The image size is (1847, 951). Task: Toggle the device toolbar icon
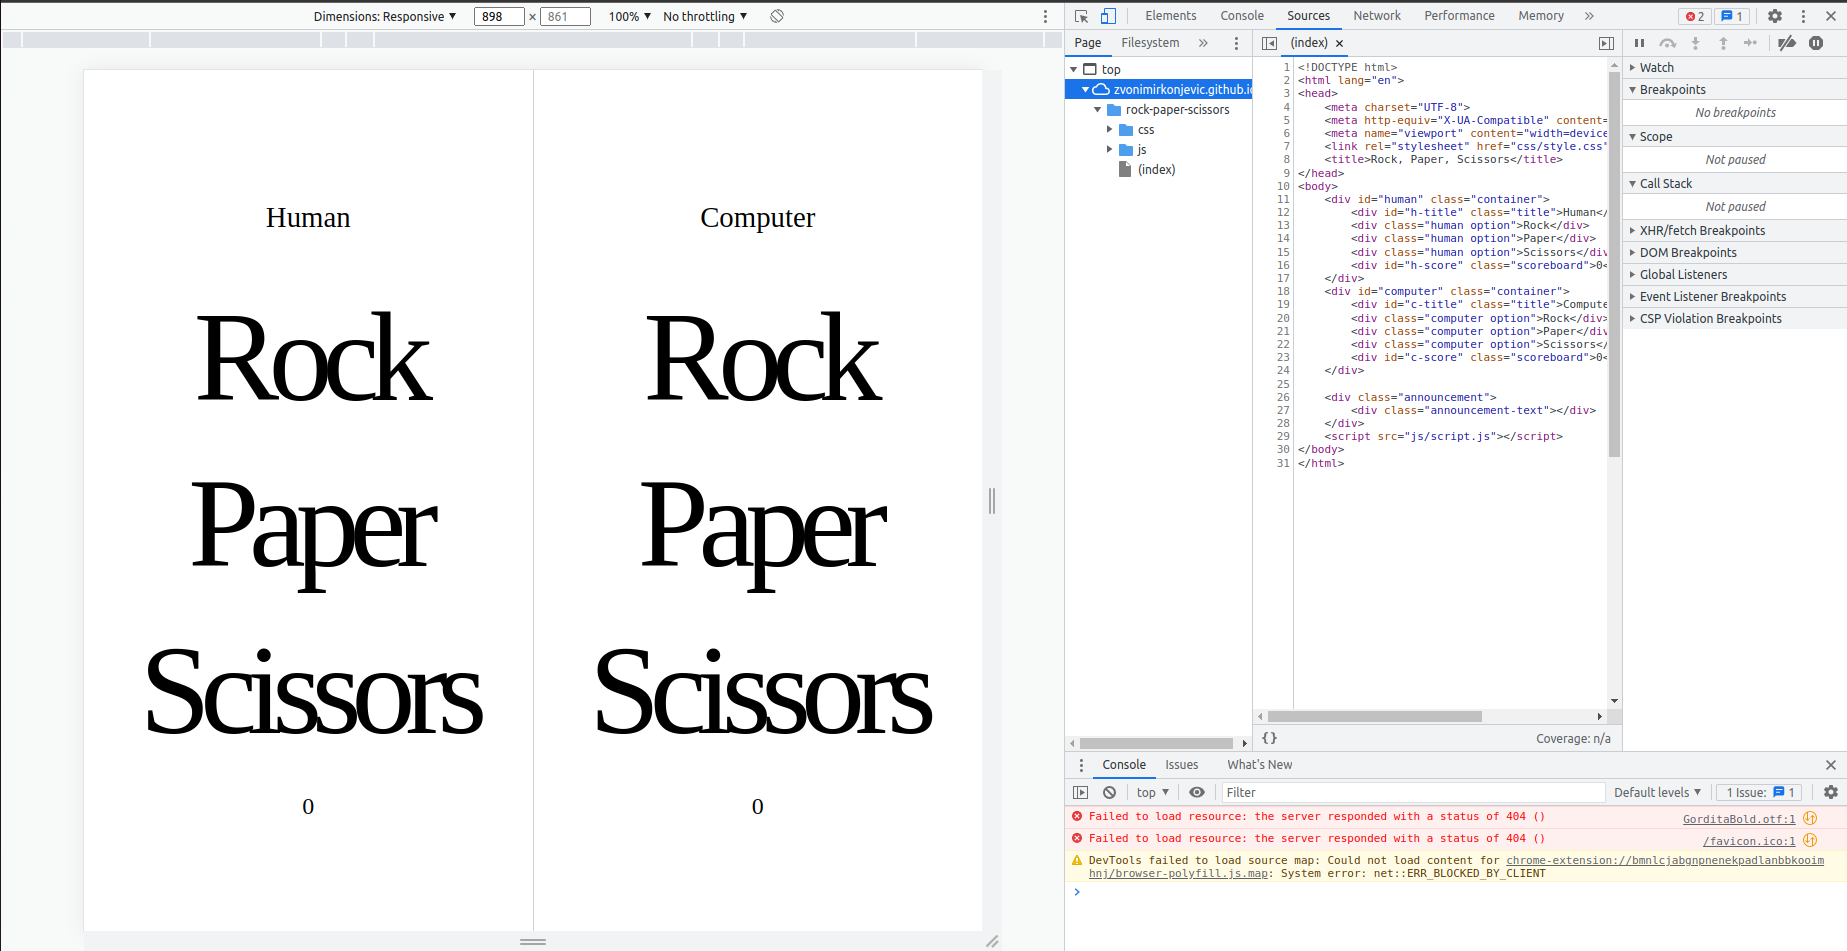[1108, 16]
